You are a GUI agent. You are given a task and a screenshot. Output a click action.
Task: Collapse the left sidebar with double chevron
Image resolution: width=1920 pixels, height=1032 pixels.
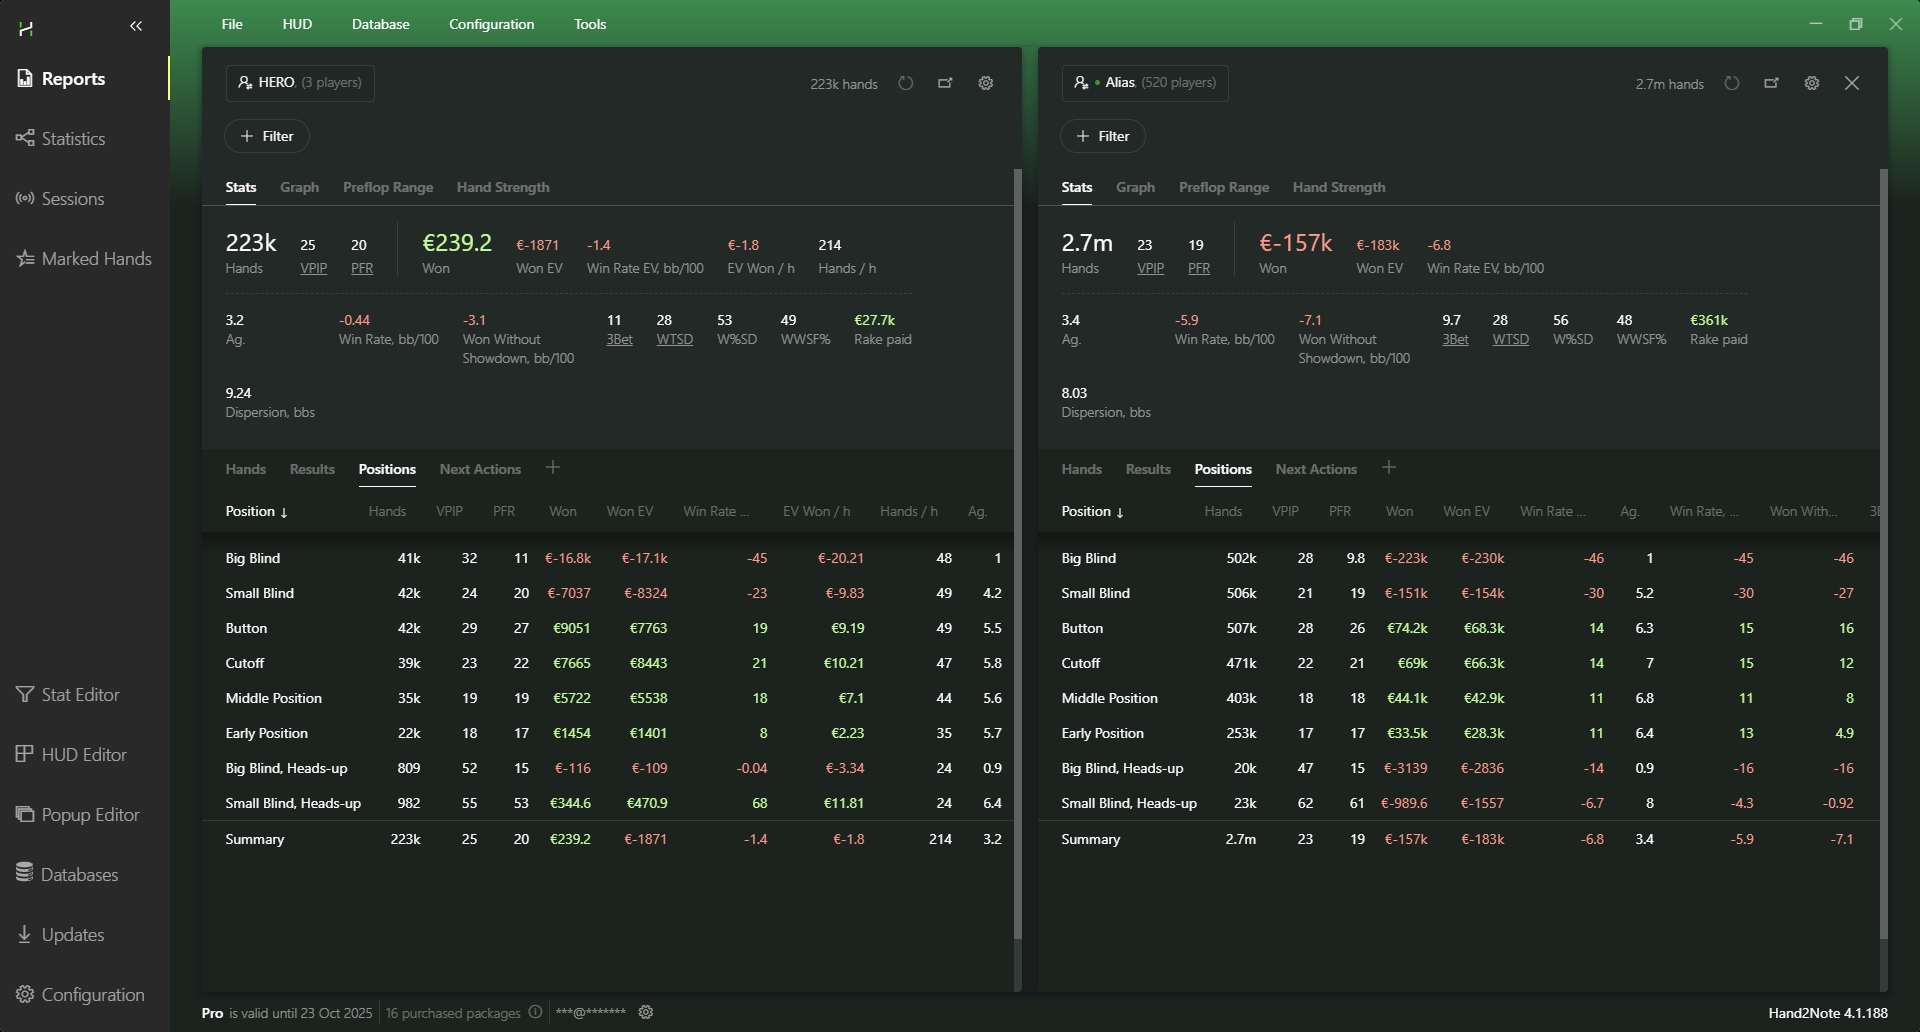pos(137,27)
